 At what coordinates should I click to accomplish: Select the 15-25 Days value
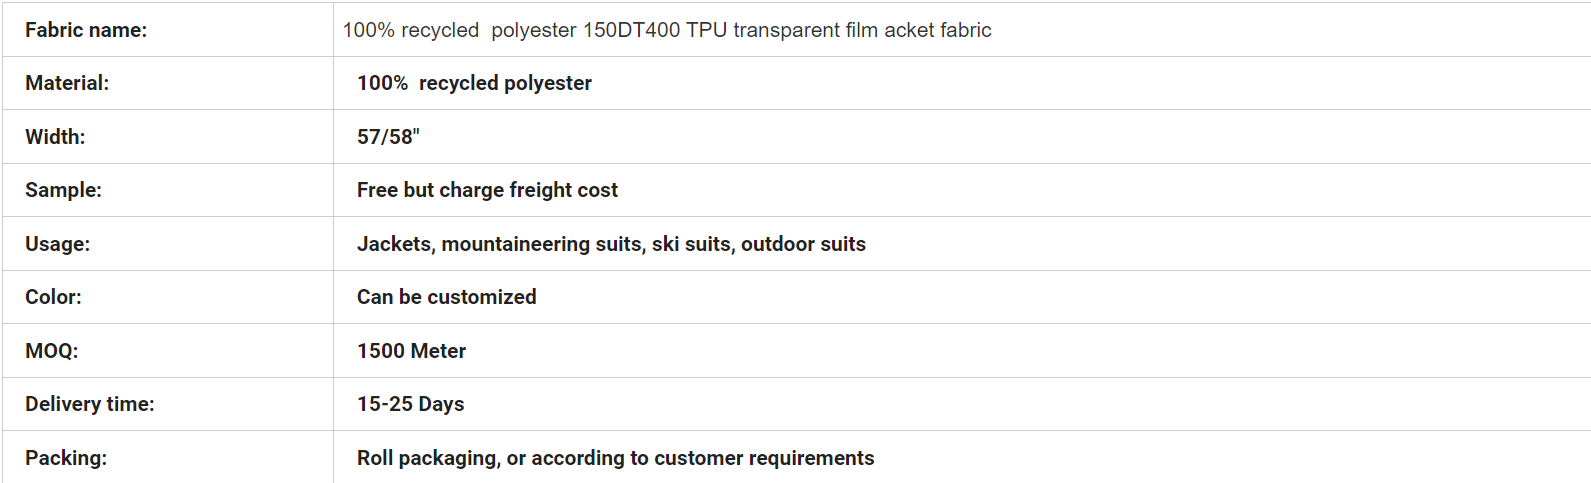(x=410, y=404)
